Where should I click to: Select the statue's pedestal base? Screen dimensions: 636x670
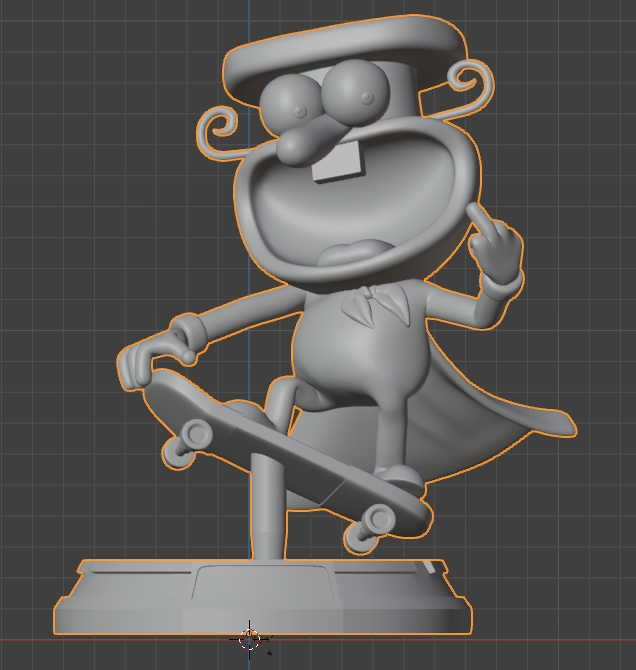pos(263,597)
